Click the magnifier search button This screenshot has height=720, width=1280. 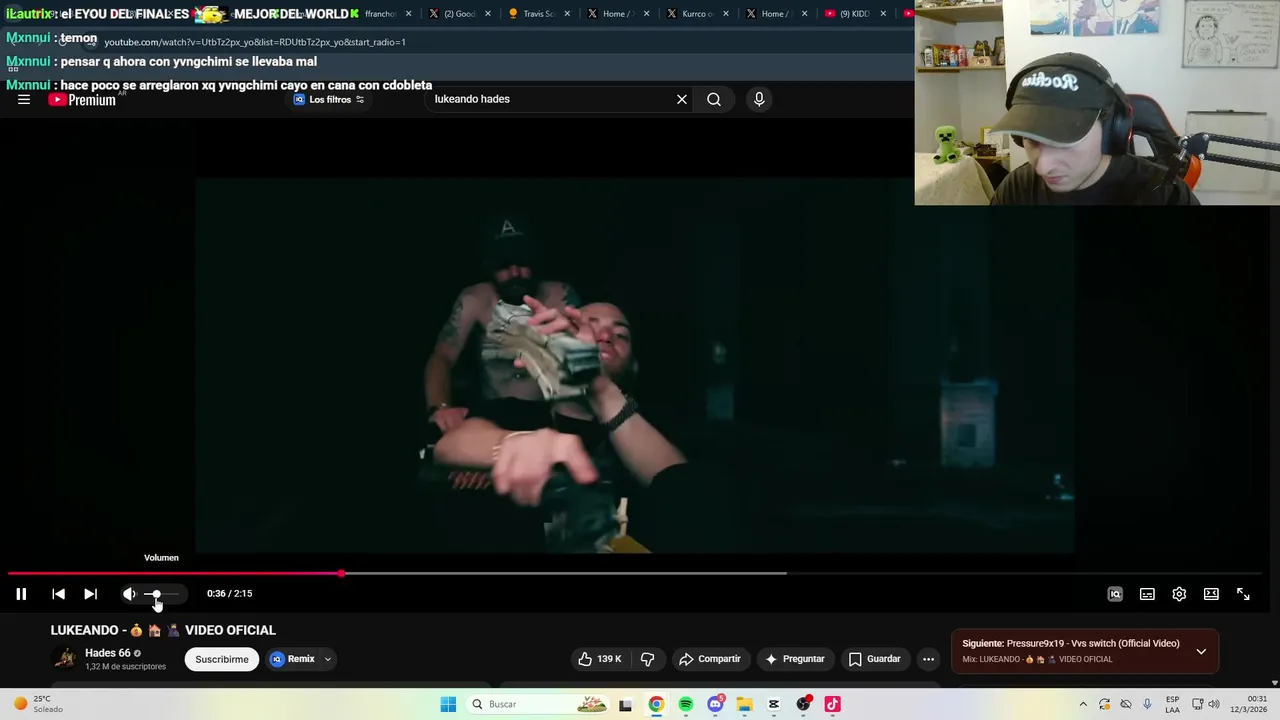(714, 99)
